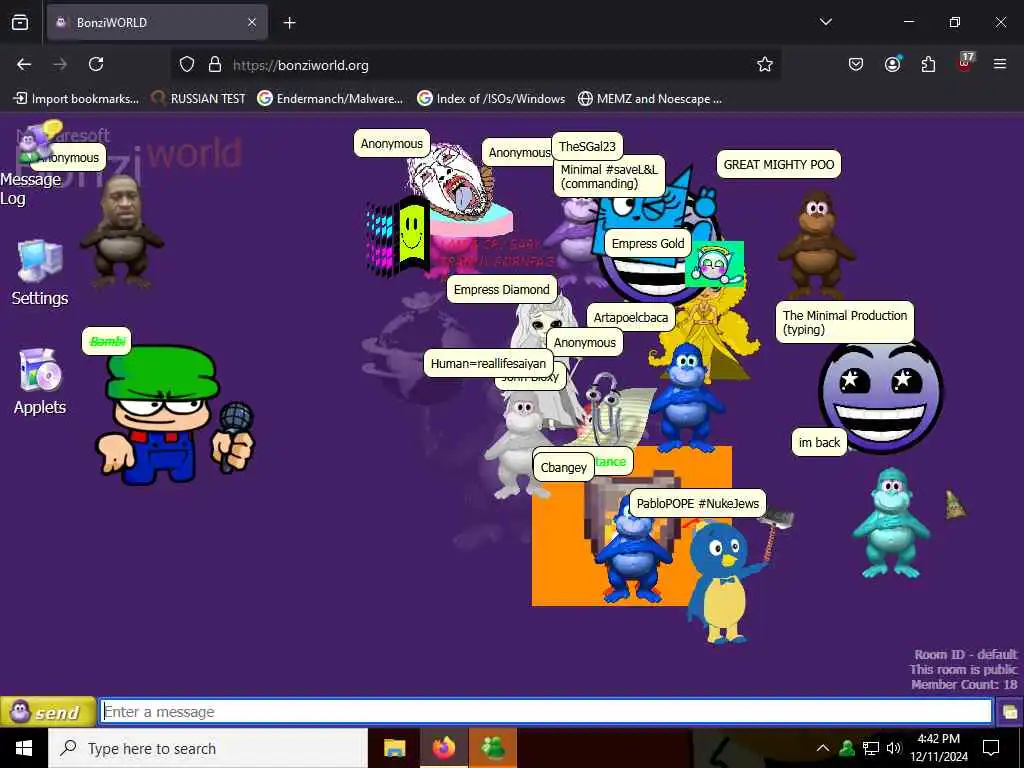Open File Explorer from the taskbar
The height and width of the screenshot is (768, 1024).
pos(394,748)
